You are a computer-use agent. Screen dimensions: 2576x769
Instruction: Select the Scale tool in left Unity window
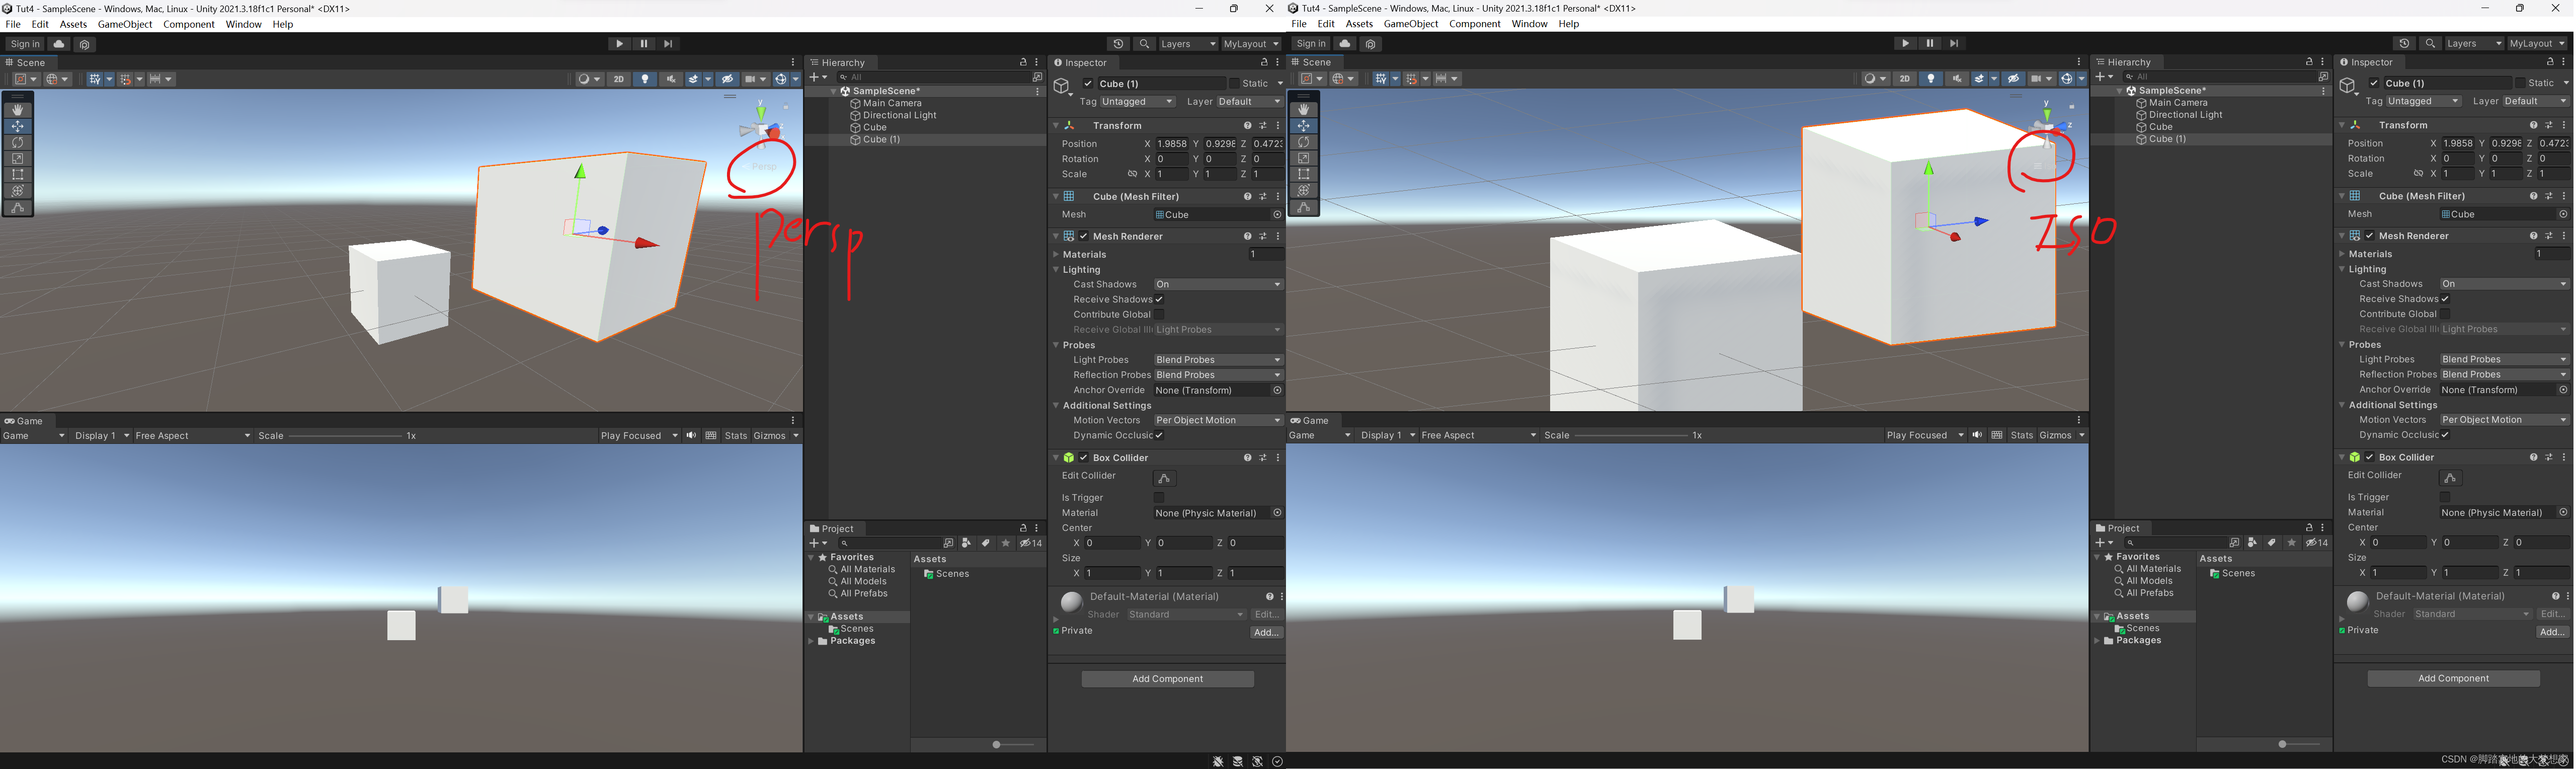tap(17, 158)
